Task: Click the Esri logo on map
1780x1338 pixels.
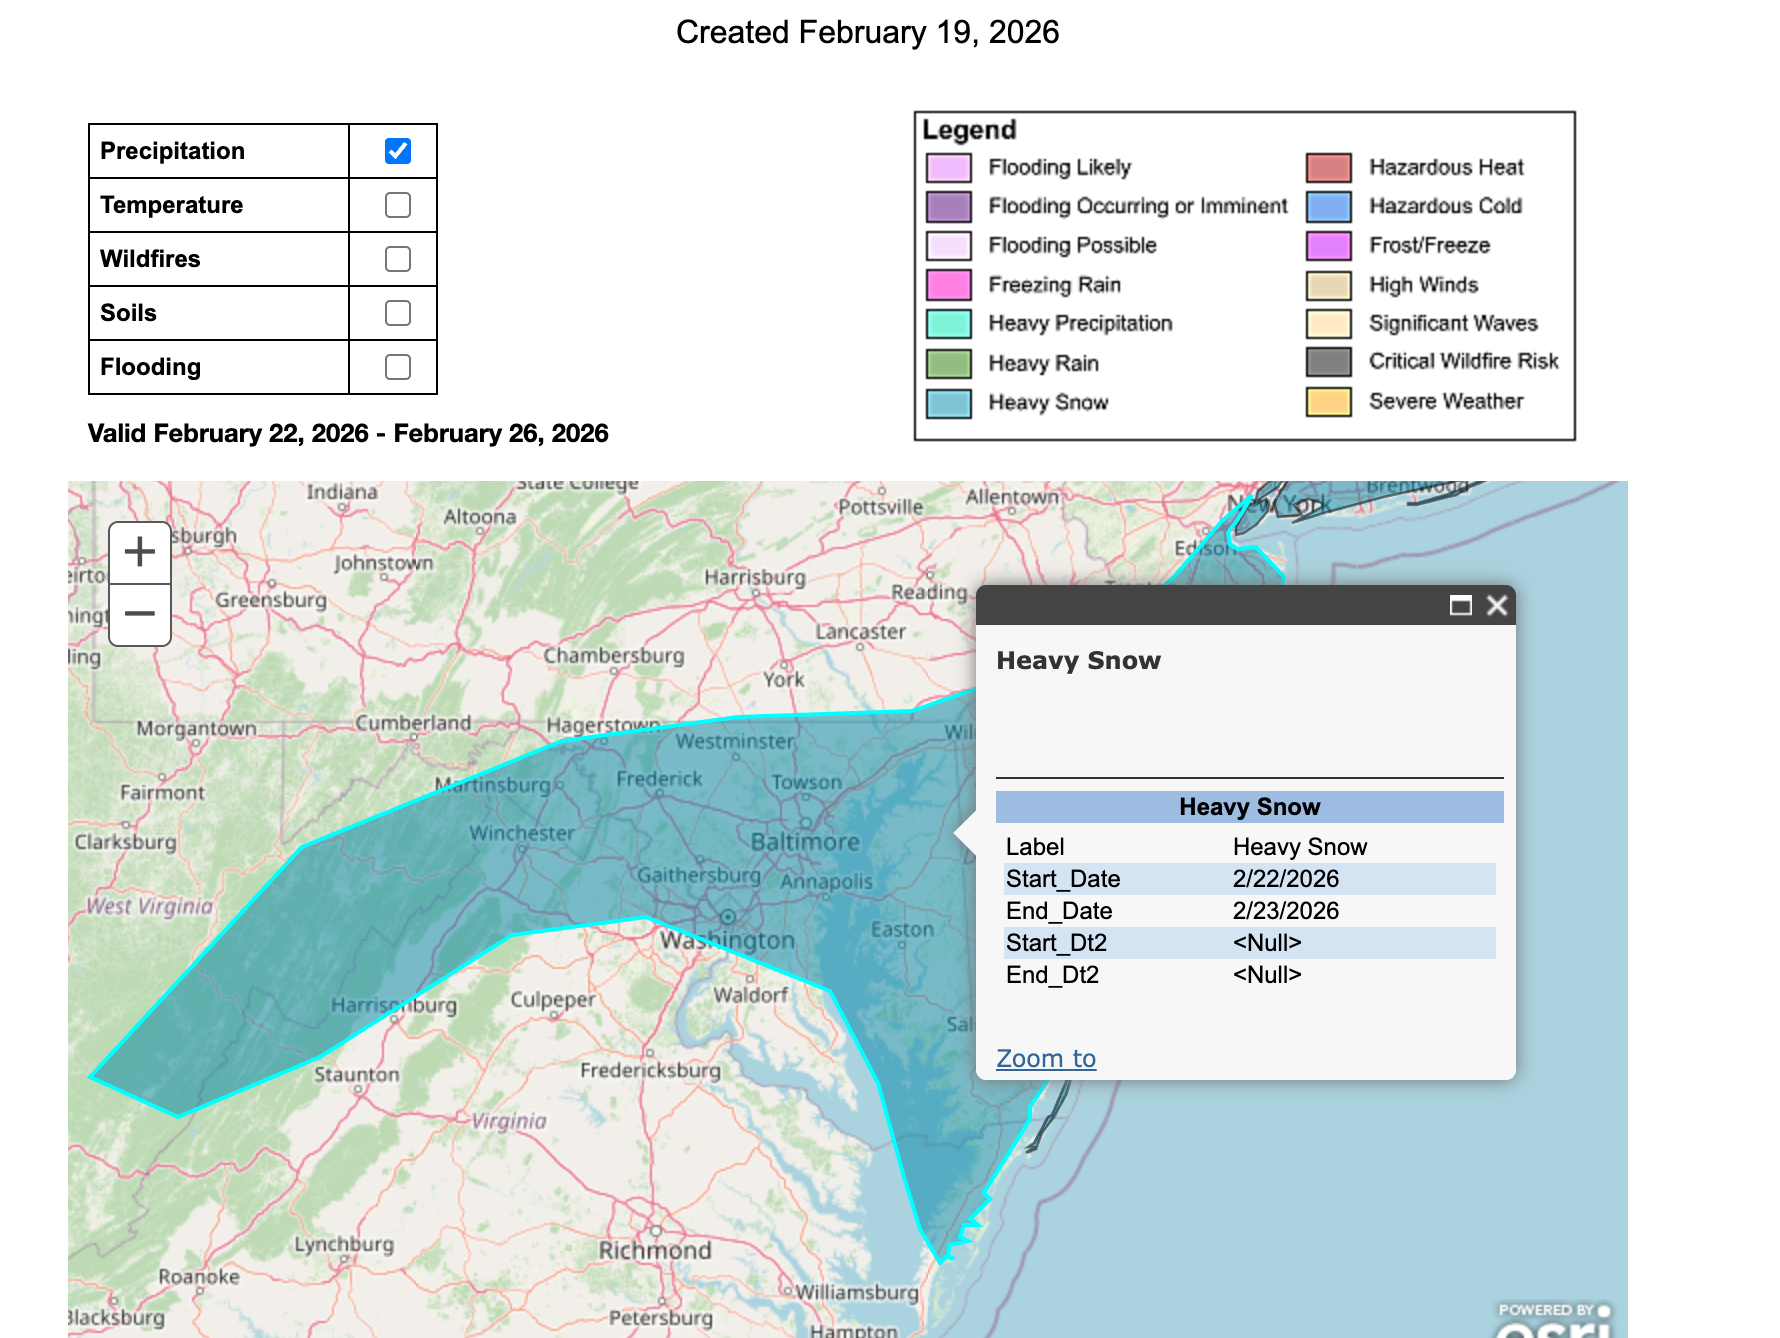Action: coord(1553,1322)
